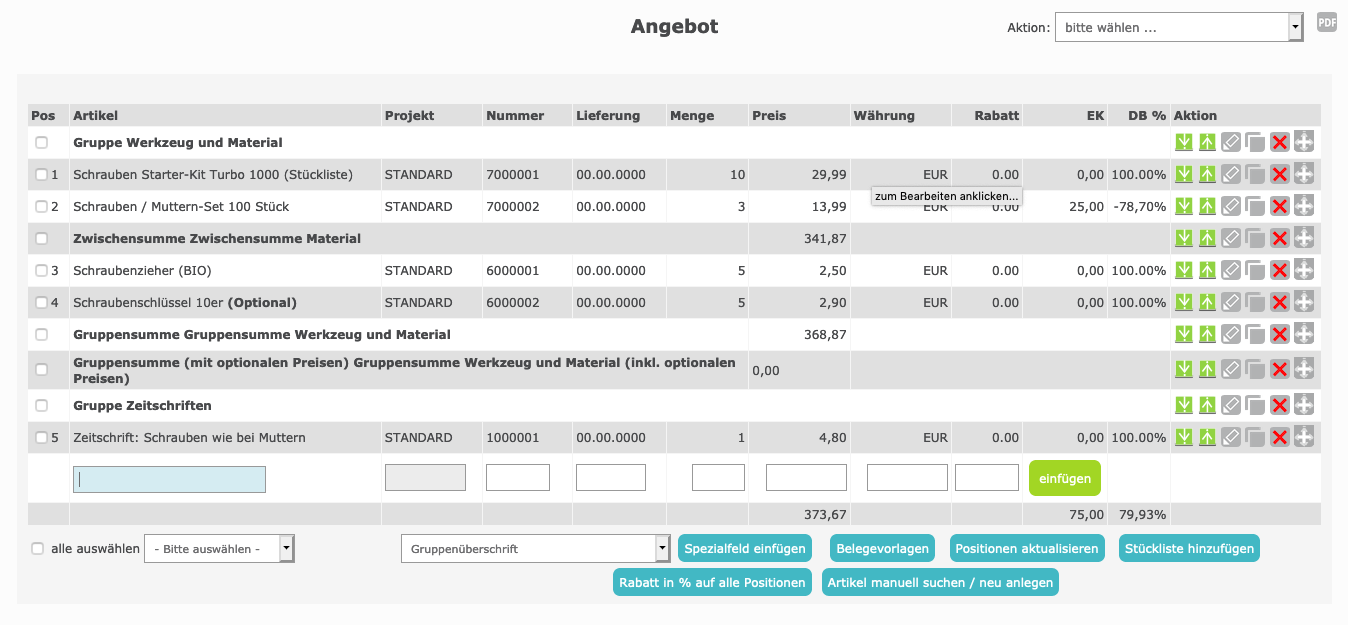Tick the checkbox for position 1
This screenshot has height=625, width=1348.
coord(41,175)
